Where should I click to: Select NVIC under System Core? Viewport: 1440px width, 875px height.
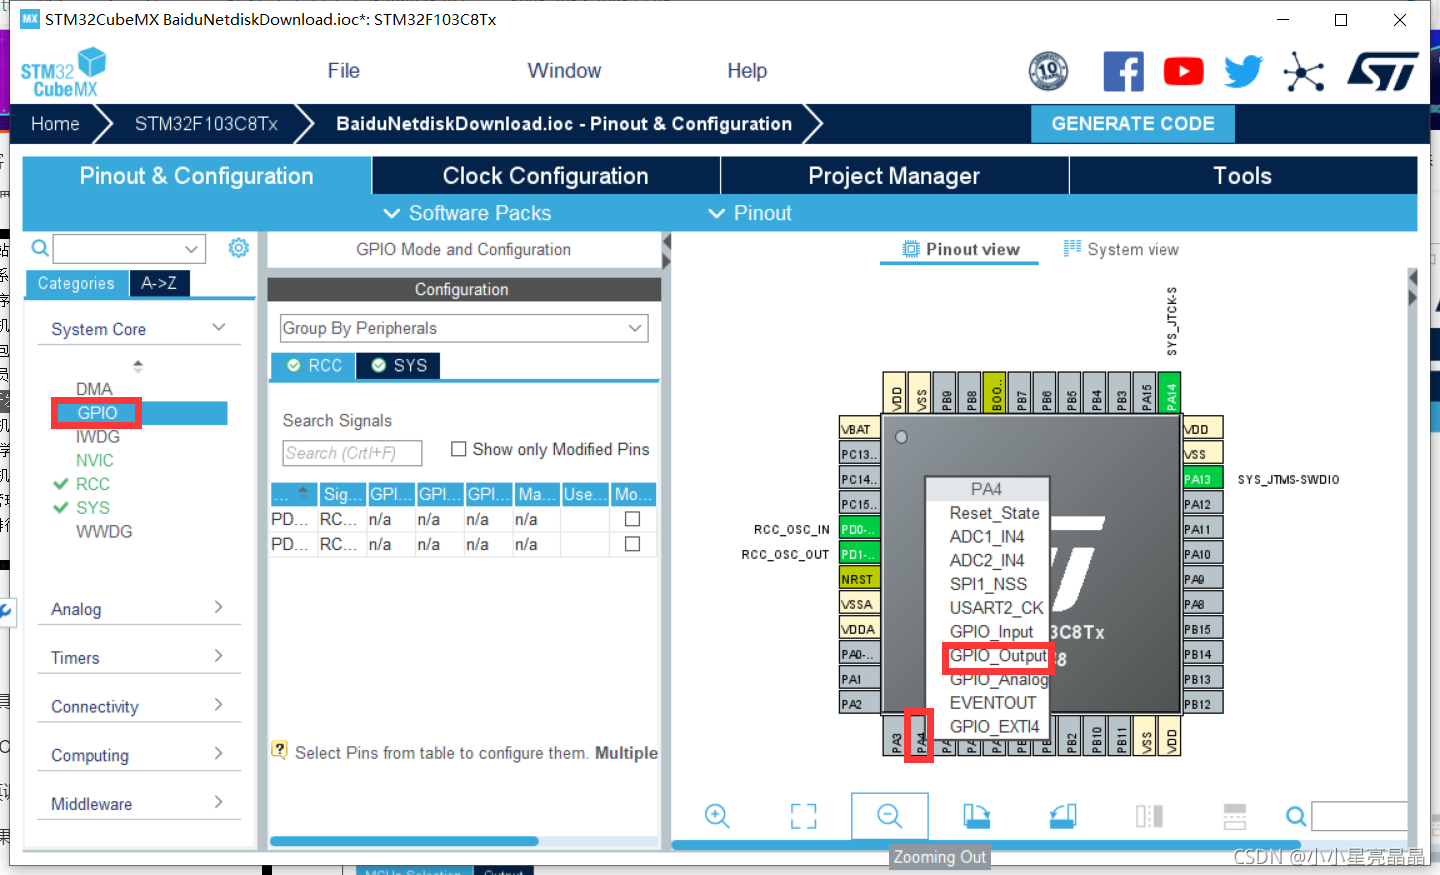(95, 460)
